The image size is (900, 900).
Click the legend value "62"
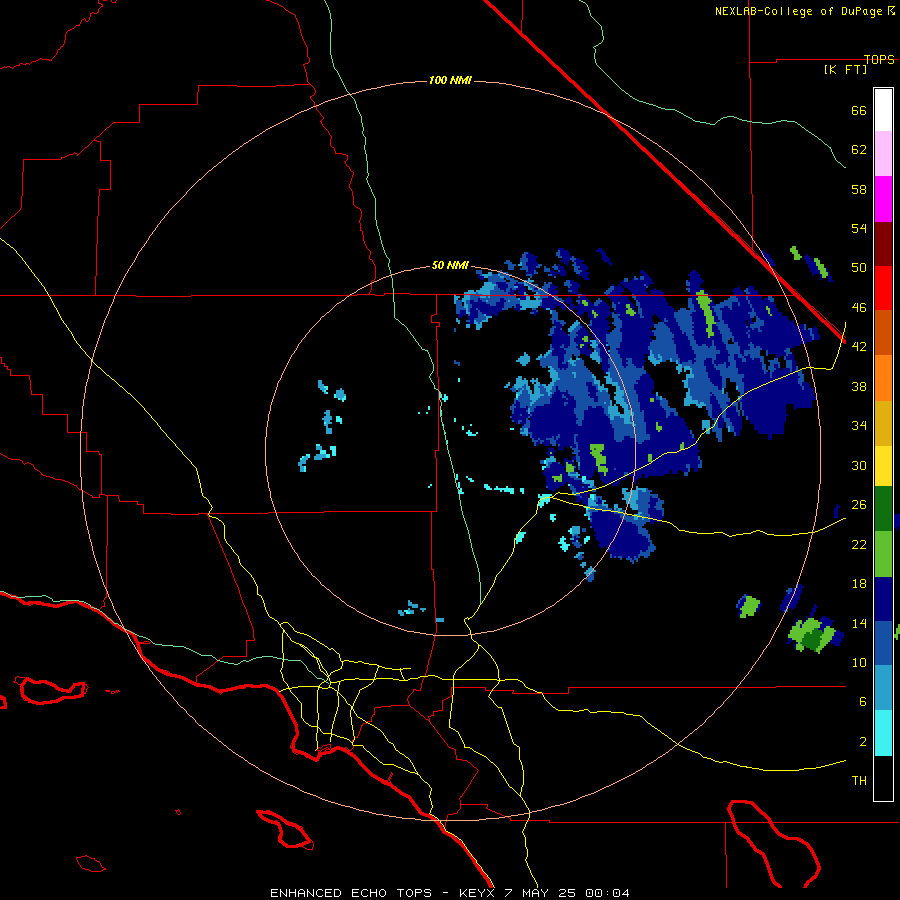(x=859, y=150)
